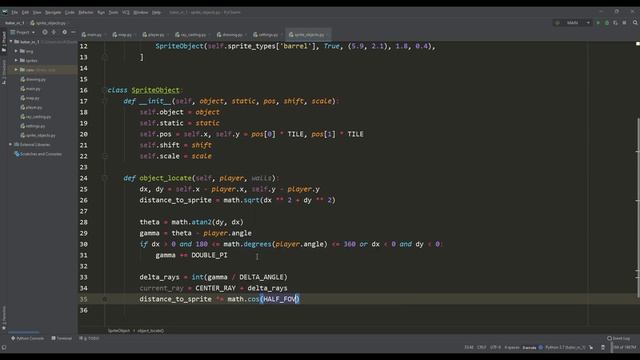Open player.py in the project tree
Viewport: 640px width, 360px height.
pos(31,107)
